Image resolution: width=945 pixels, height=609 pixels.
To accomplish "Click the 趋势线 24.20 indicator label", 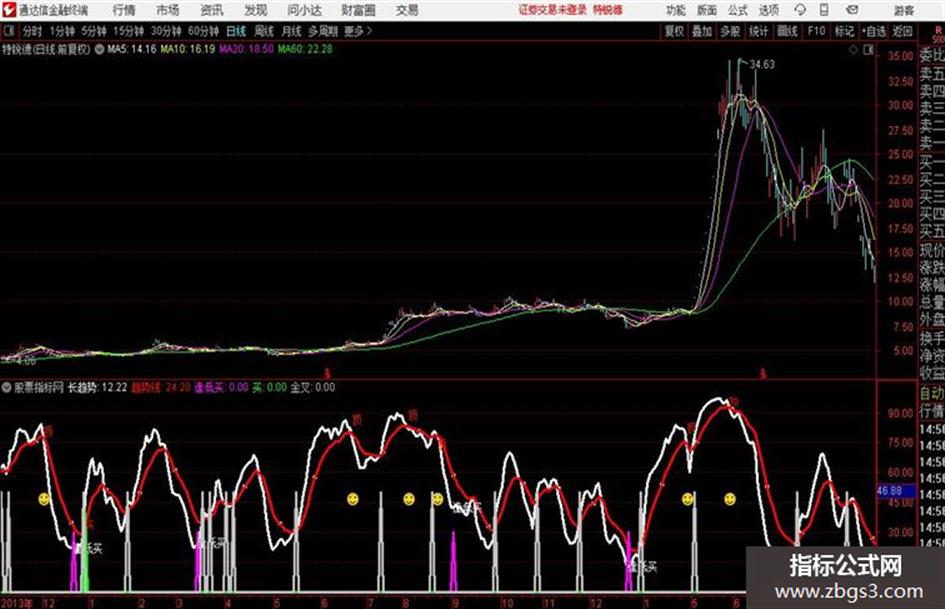I will (161, 387).
